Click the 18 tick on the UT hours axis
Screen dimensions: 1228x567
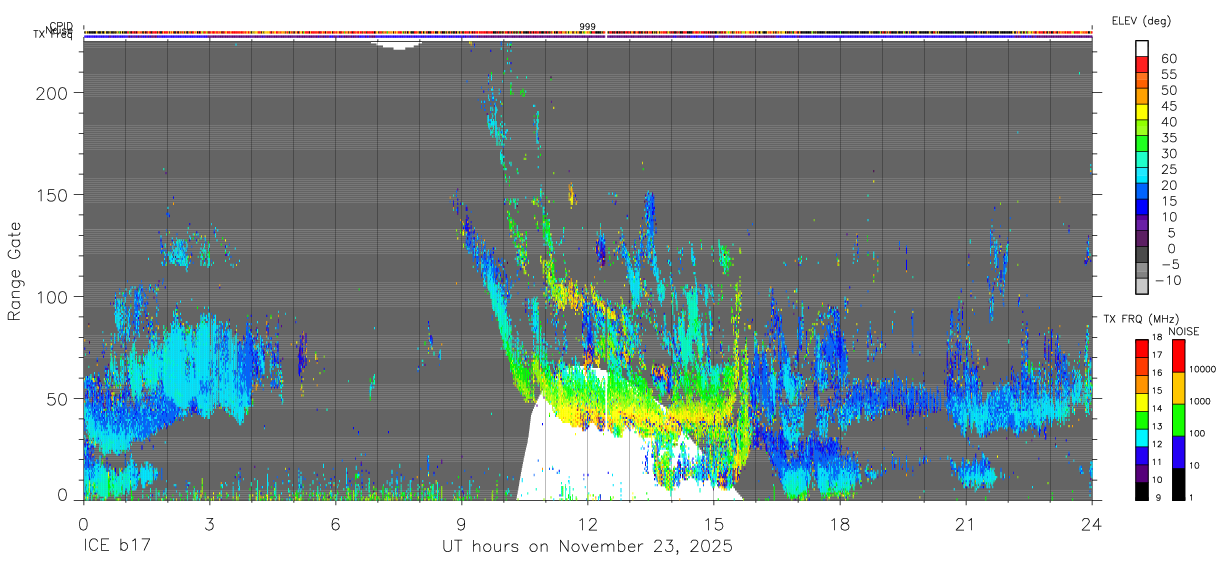pyautogui.click(x=839, y=524)
